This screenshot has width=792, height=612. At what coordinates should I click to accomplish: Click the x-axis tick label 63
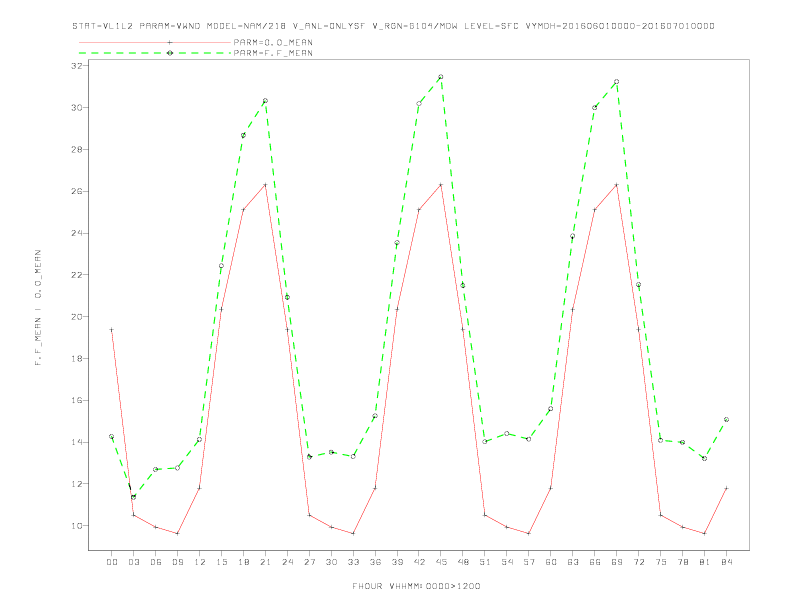[573, 562]
